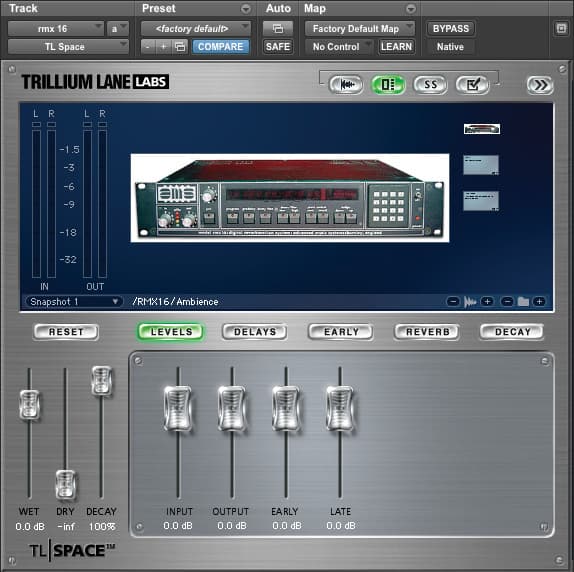Expand the factory default preset dropdown
Image resolution: width=574 pixels, height=572 pixels.
point(195,29)
